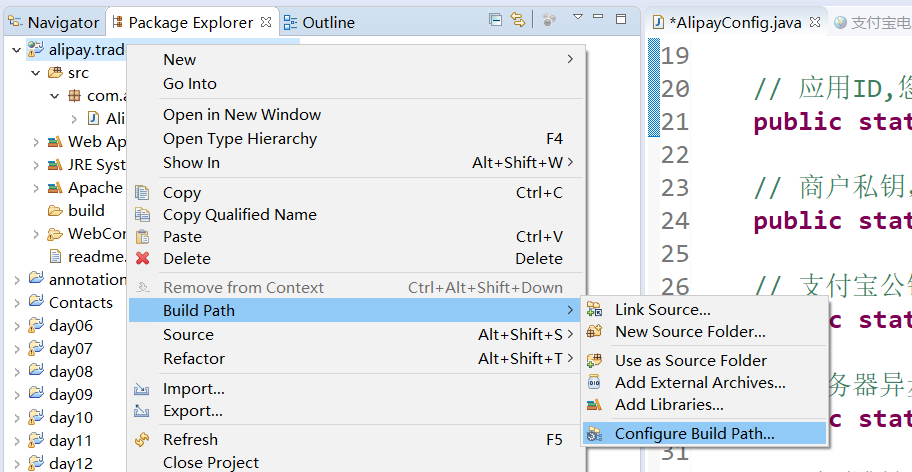The width and height of the screenshot is (912, 472).
Task: Click the Add External Archives jar icon
Action: pyautogui.click(x=594, y=382)
